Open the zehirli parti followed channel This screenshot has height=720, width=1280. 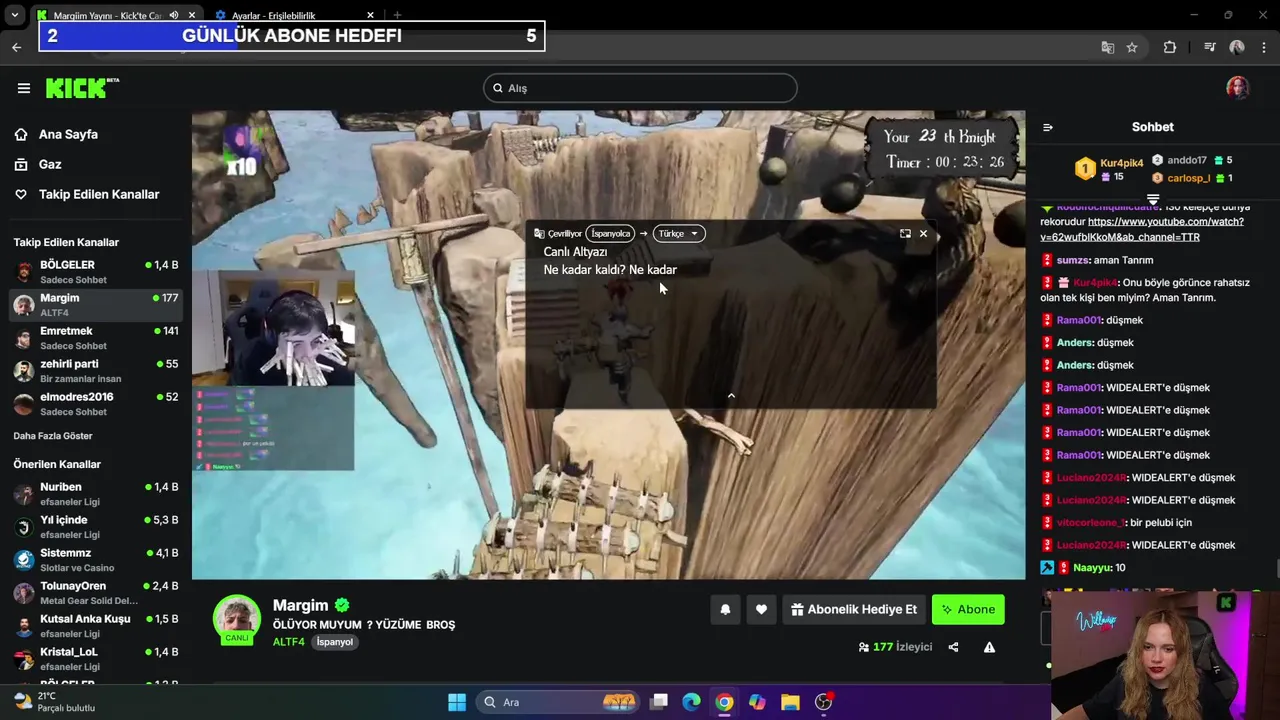[x=96, y=371]
